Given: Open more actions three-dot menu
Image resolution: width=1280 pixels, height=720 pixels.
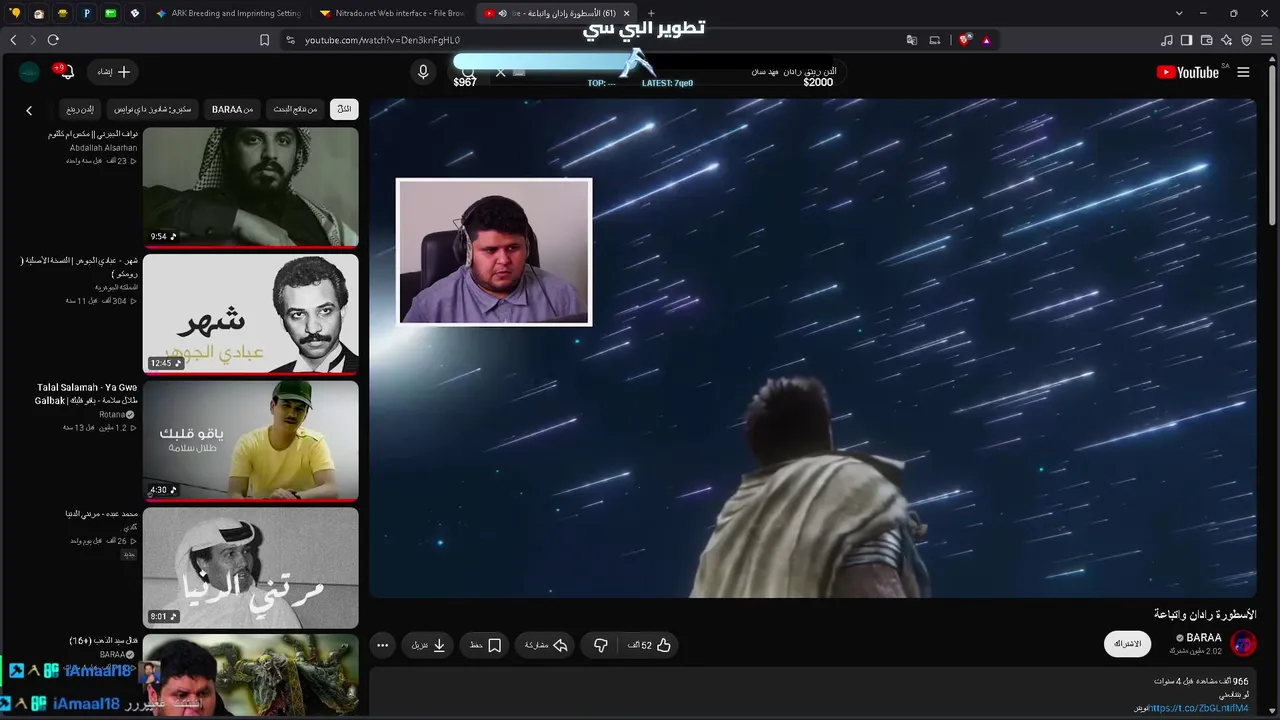Looking at the screenshot, I should pos(383,645).
